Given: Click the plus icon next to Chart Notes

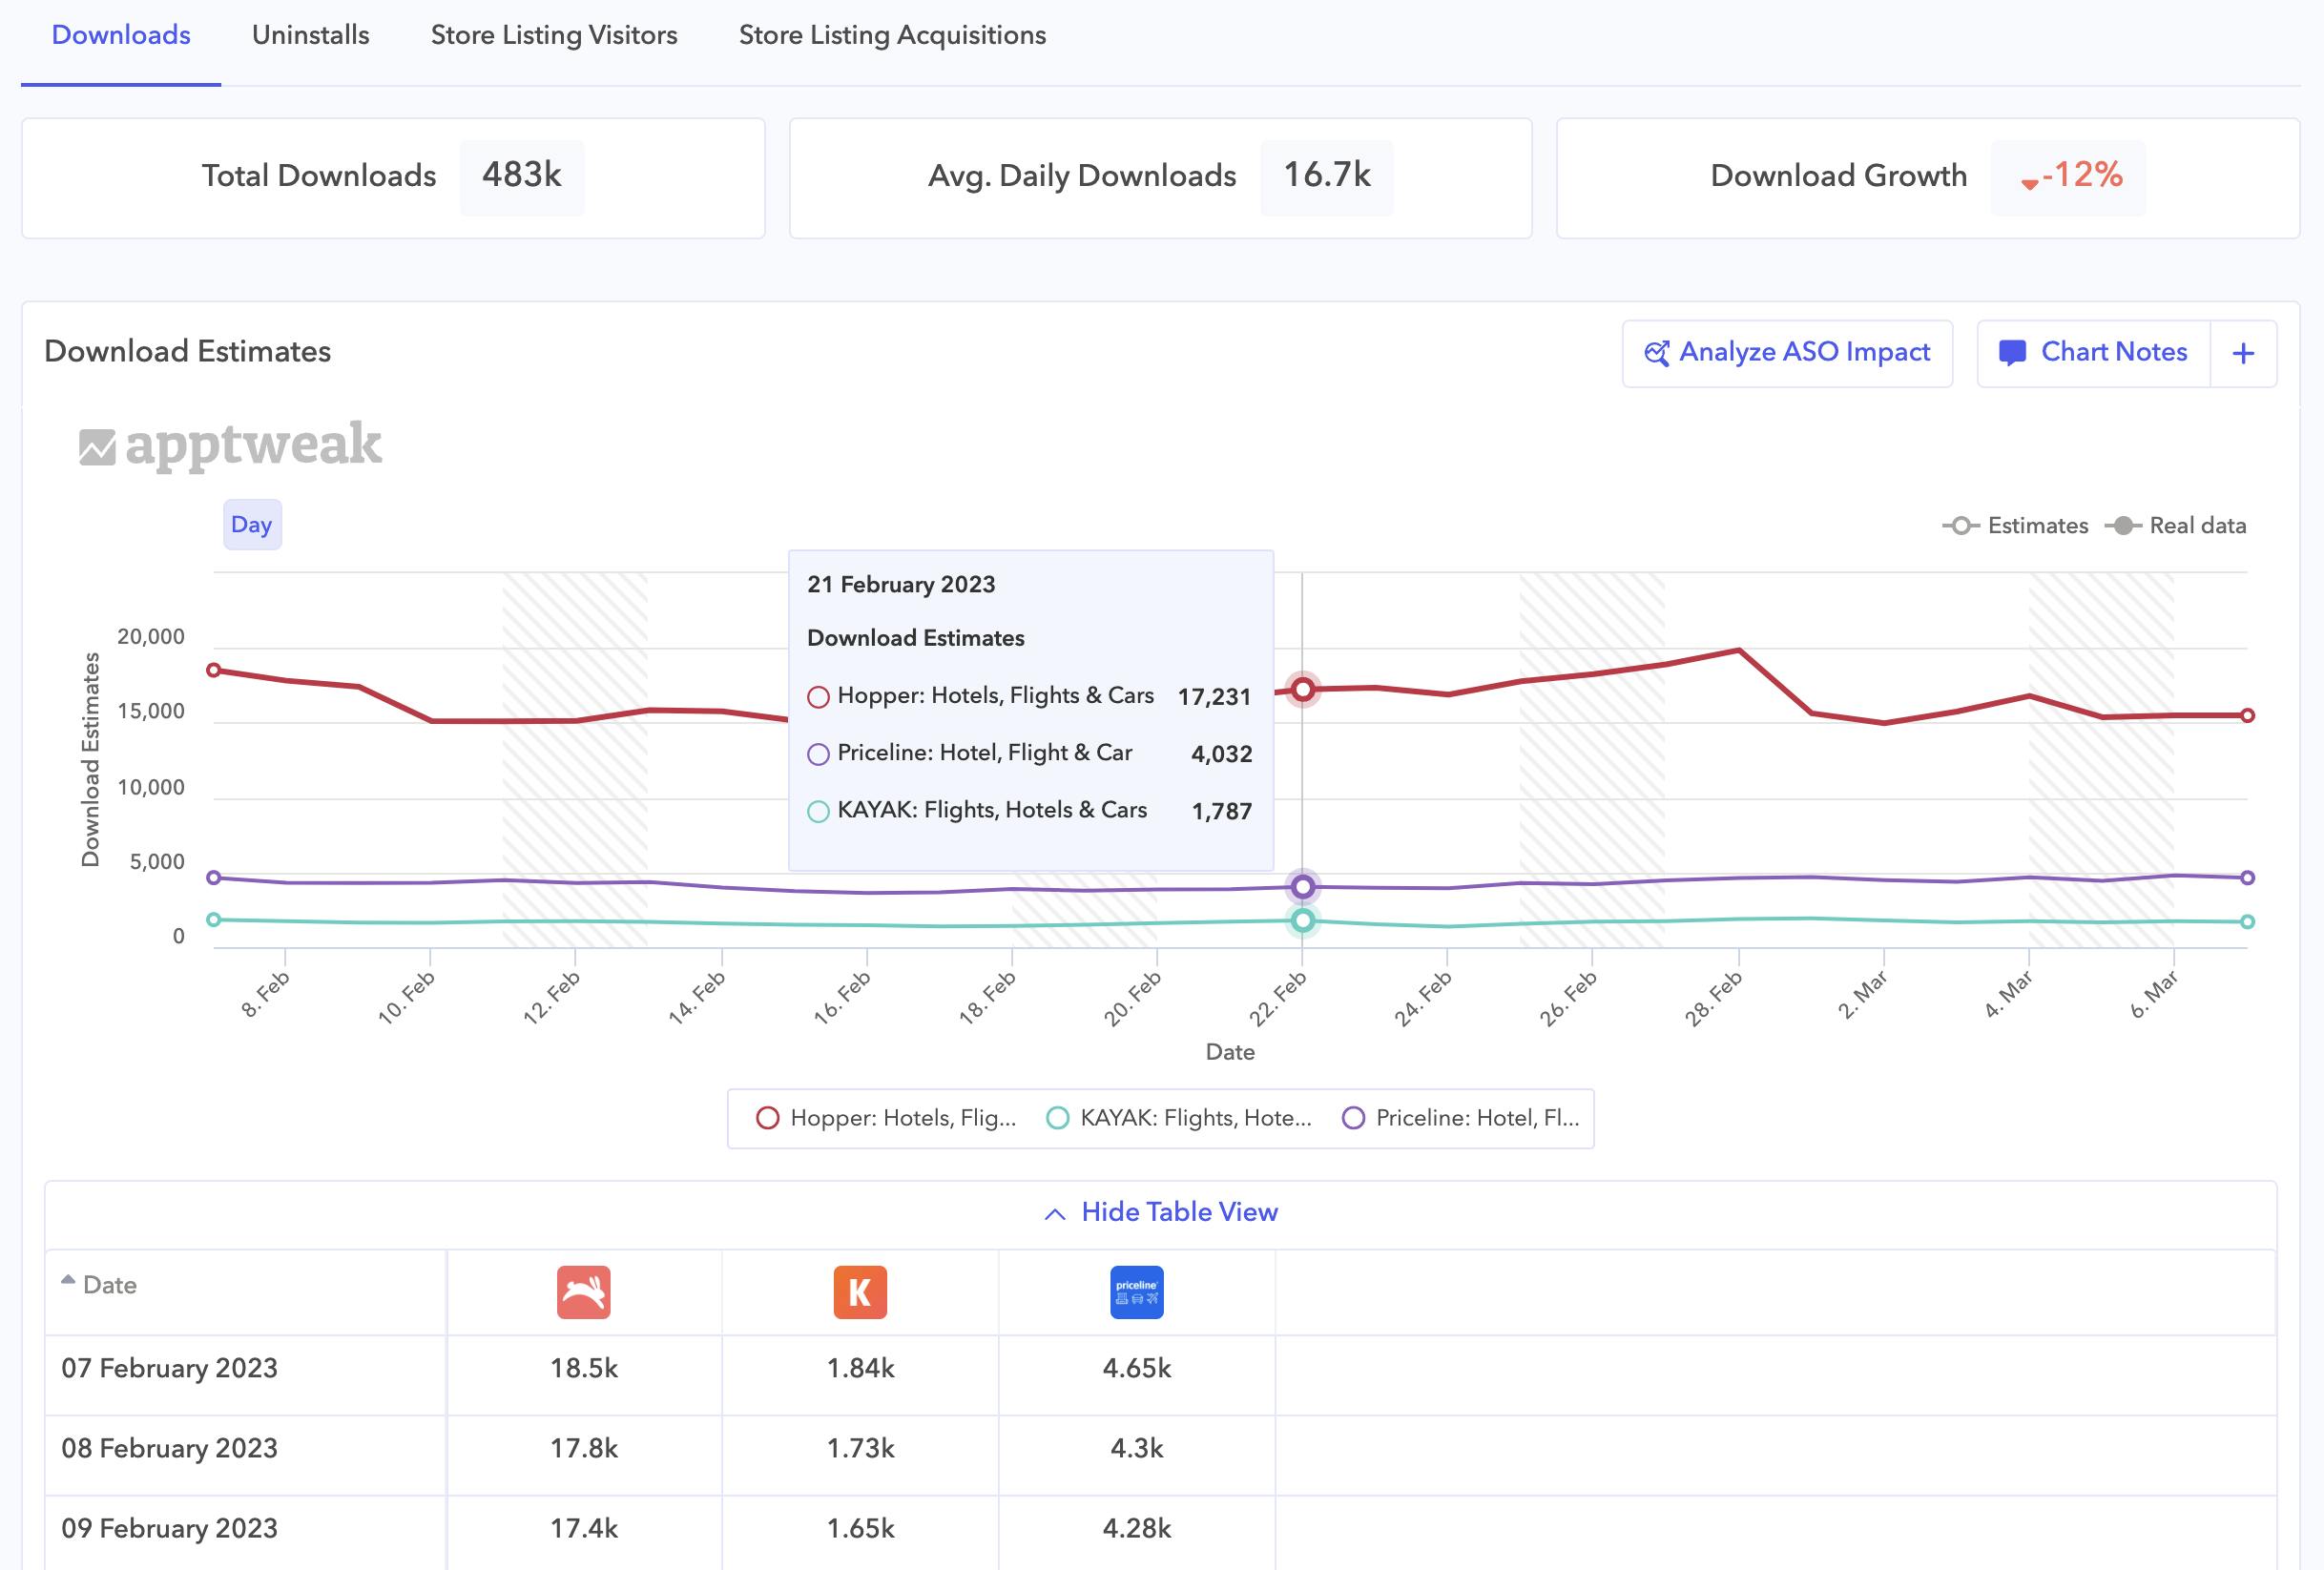Looking at the screenshot, I should point(2243,353).
